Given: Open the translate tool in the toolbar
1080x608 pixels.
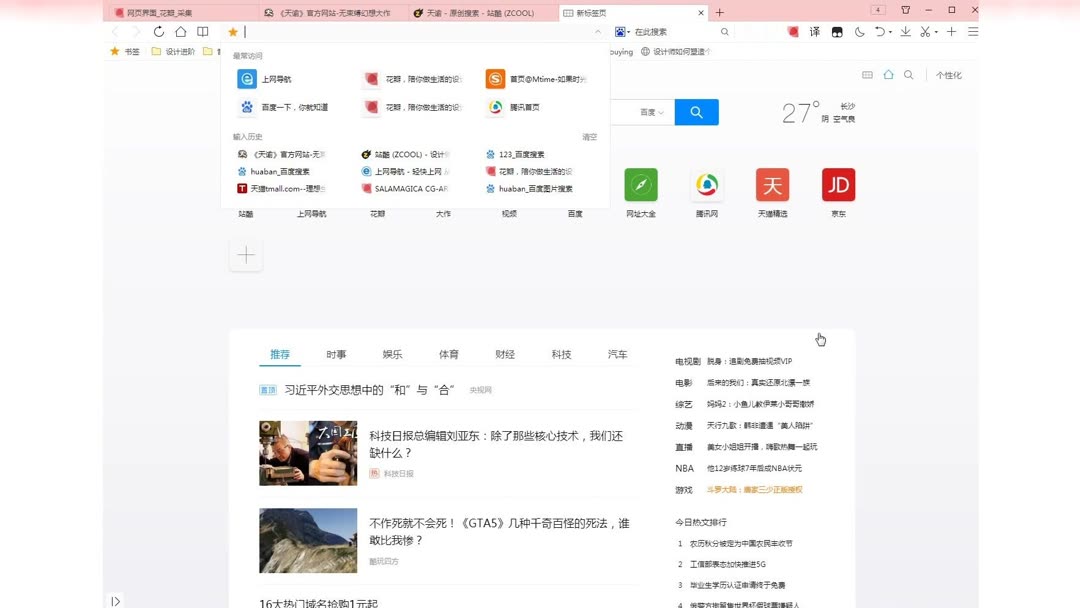Looking at the screenshot, I should tap(815, 31).
